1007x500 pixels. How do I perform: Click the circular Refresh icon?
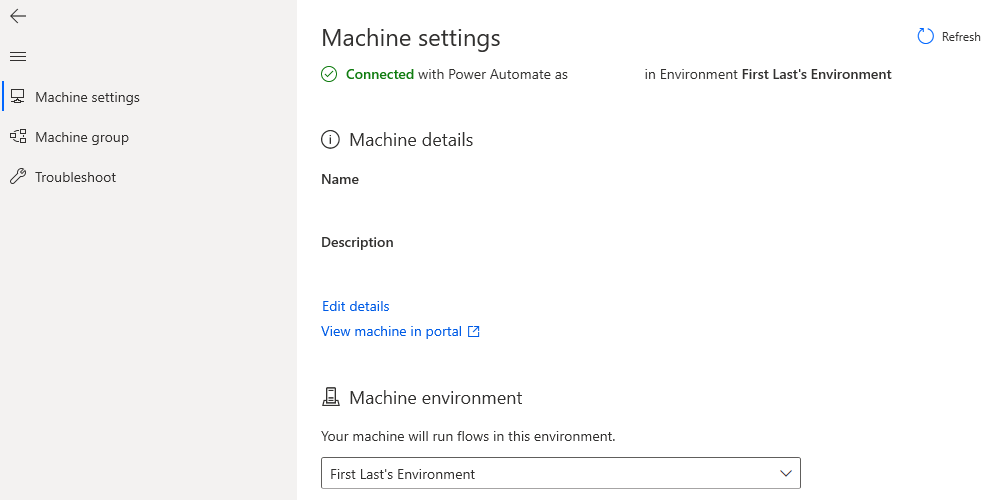[926, 37]
